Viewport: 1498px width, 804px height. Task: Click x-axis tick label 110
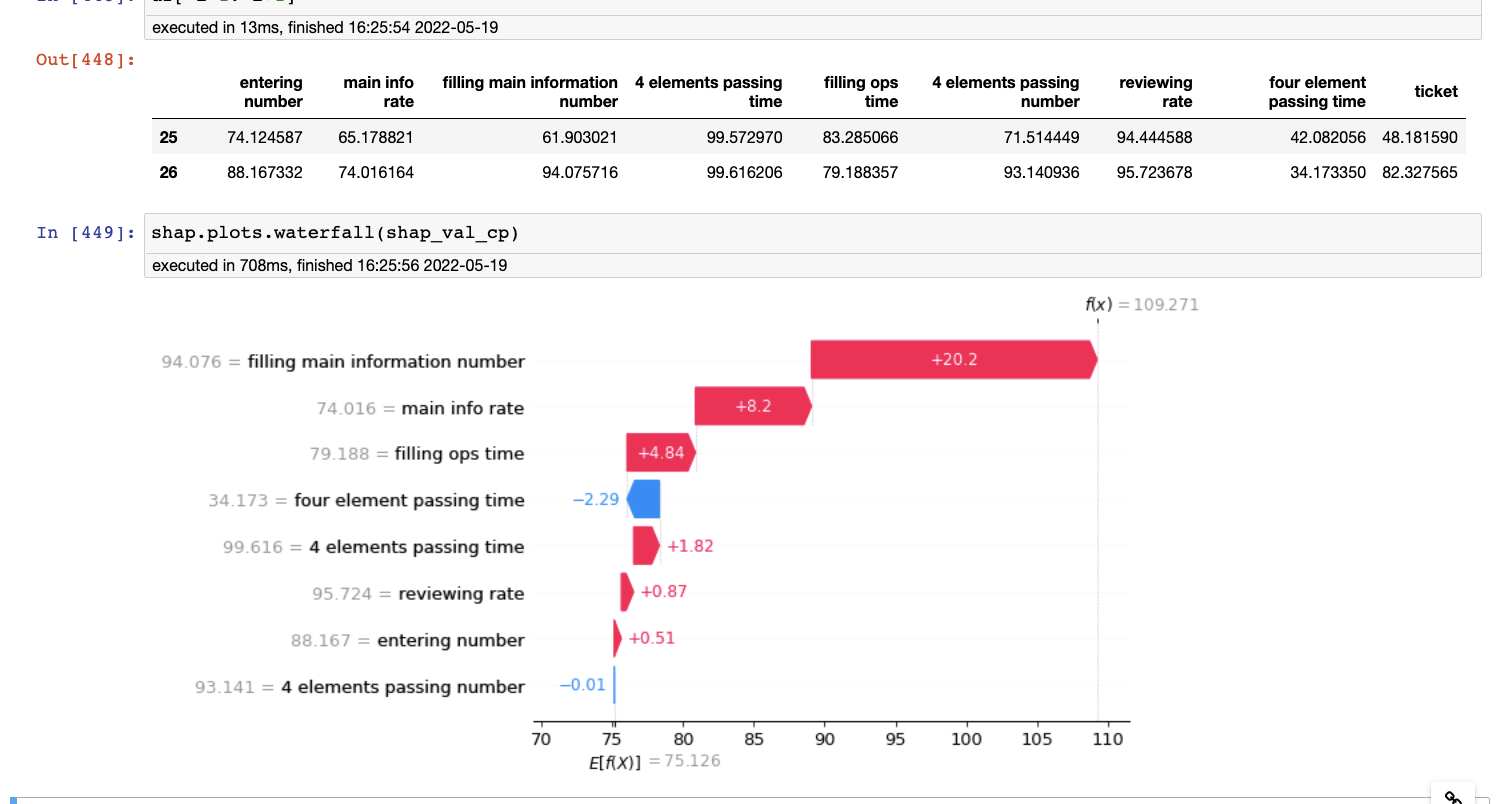point(1108,739)
